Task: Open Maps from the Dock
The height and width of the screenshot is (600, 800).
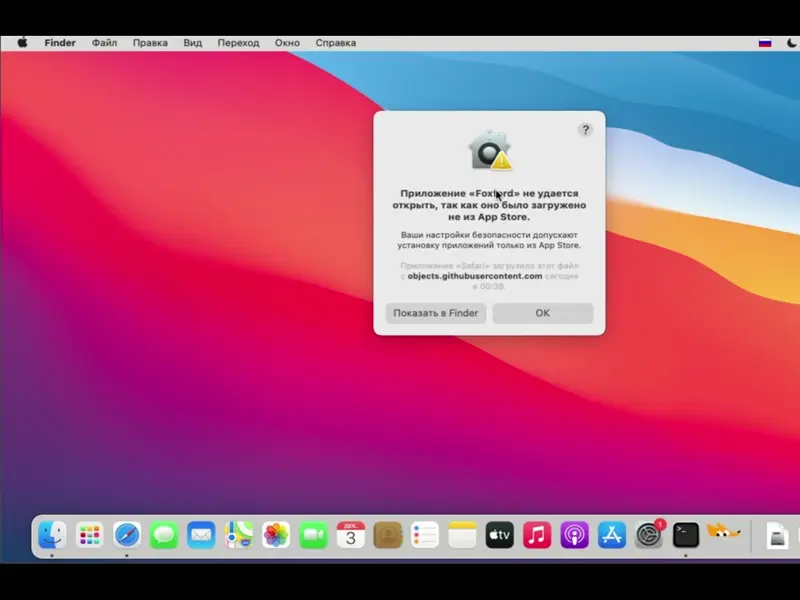Action: click(238, 535)
